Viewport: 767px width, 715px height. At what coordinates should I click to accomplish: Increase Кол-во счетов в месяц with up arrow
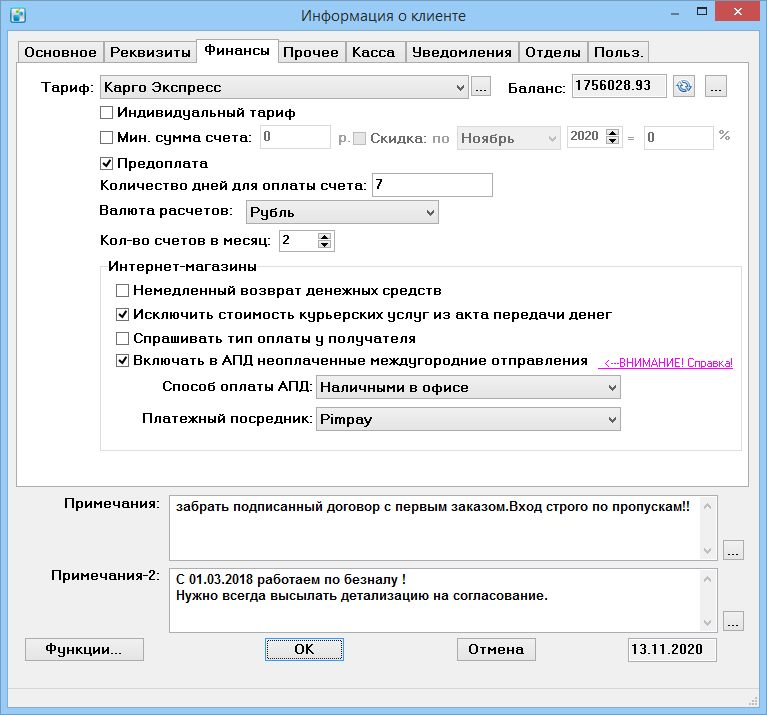click(x=324, y=237)
